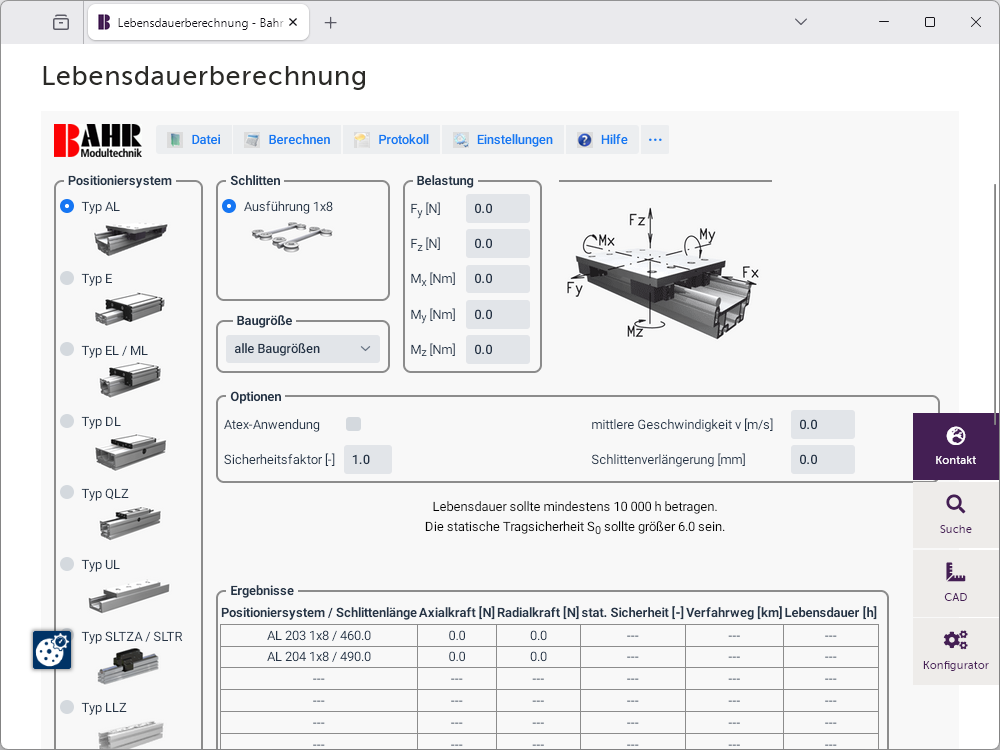
Task: Click the Protokoll button
Action: 392,140
